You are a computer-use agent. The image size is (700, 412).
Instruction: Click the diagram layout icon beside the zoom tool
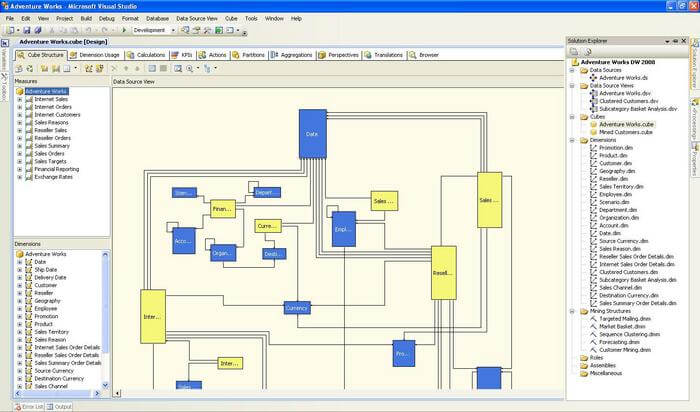click(x=208, y=68)
